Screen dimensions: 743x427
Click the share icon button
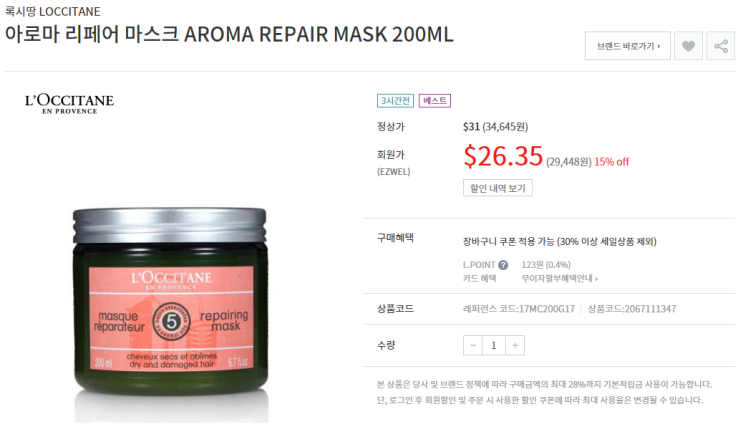(721, 46)
